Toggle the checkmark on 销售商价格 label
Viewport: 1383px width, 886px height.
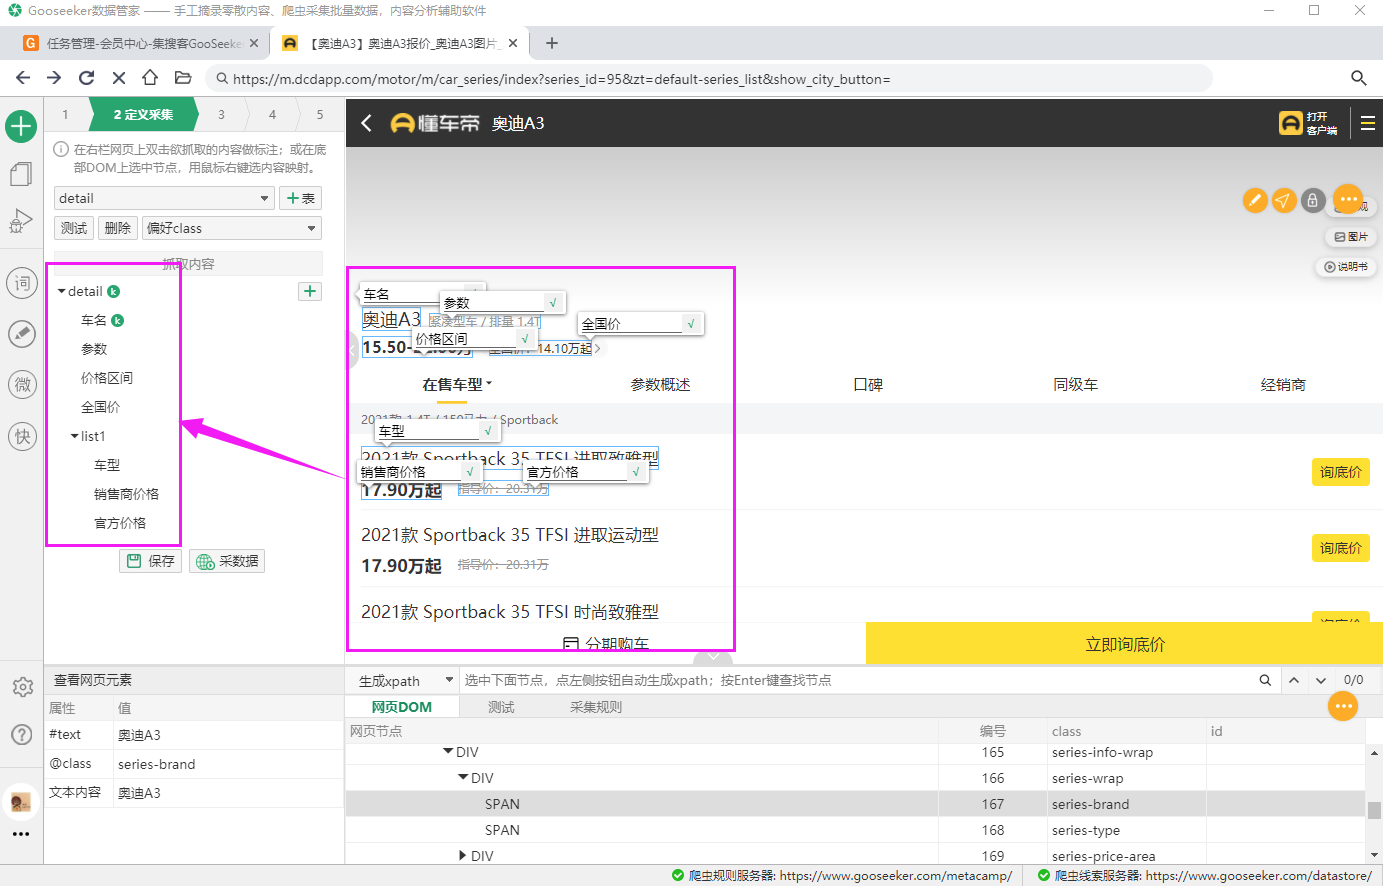469,472
